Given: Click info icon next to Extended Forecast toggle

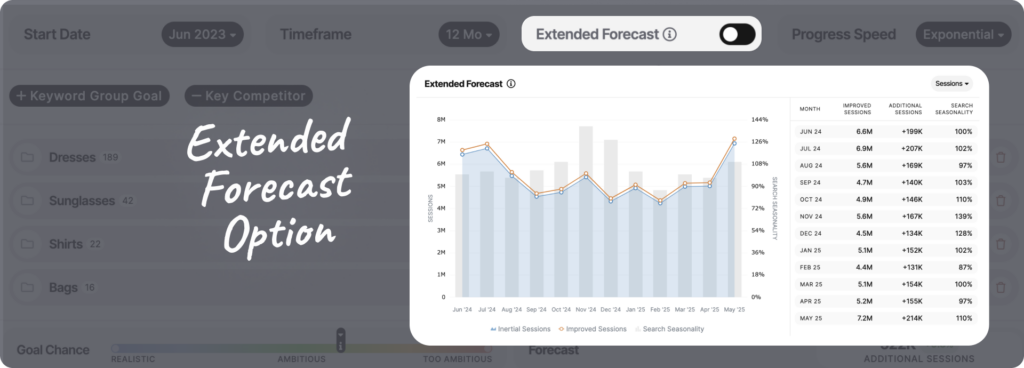Looking at the screenshot, I should click(669, 35).
